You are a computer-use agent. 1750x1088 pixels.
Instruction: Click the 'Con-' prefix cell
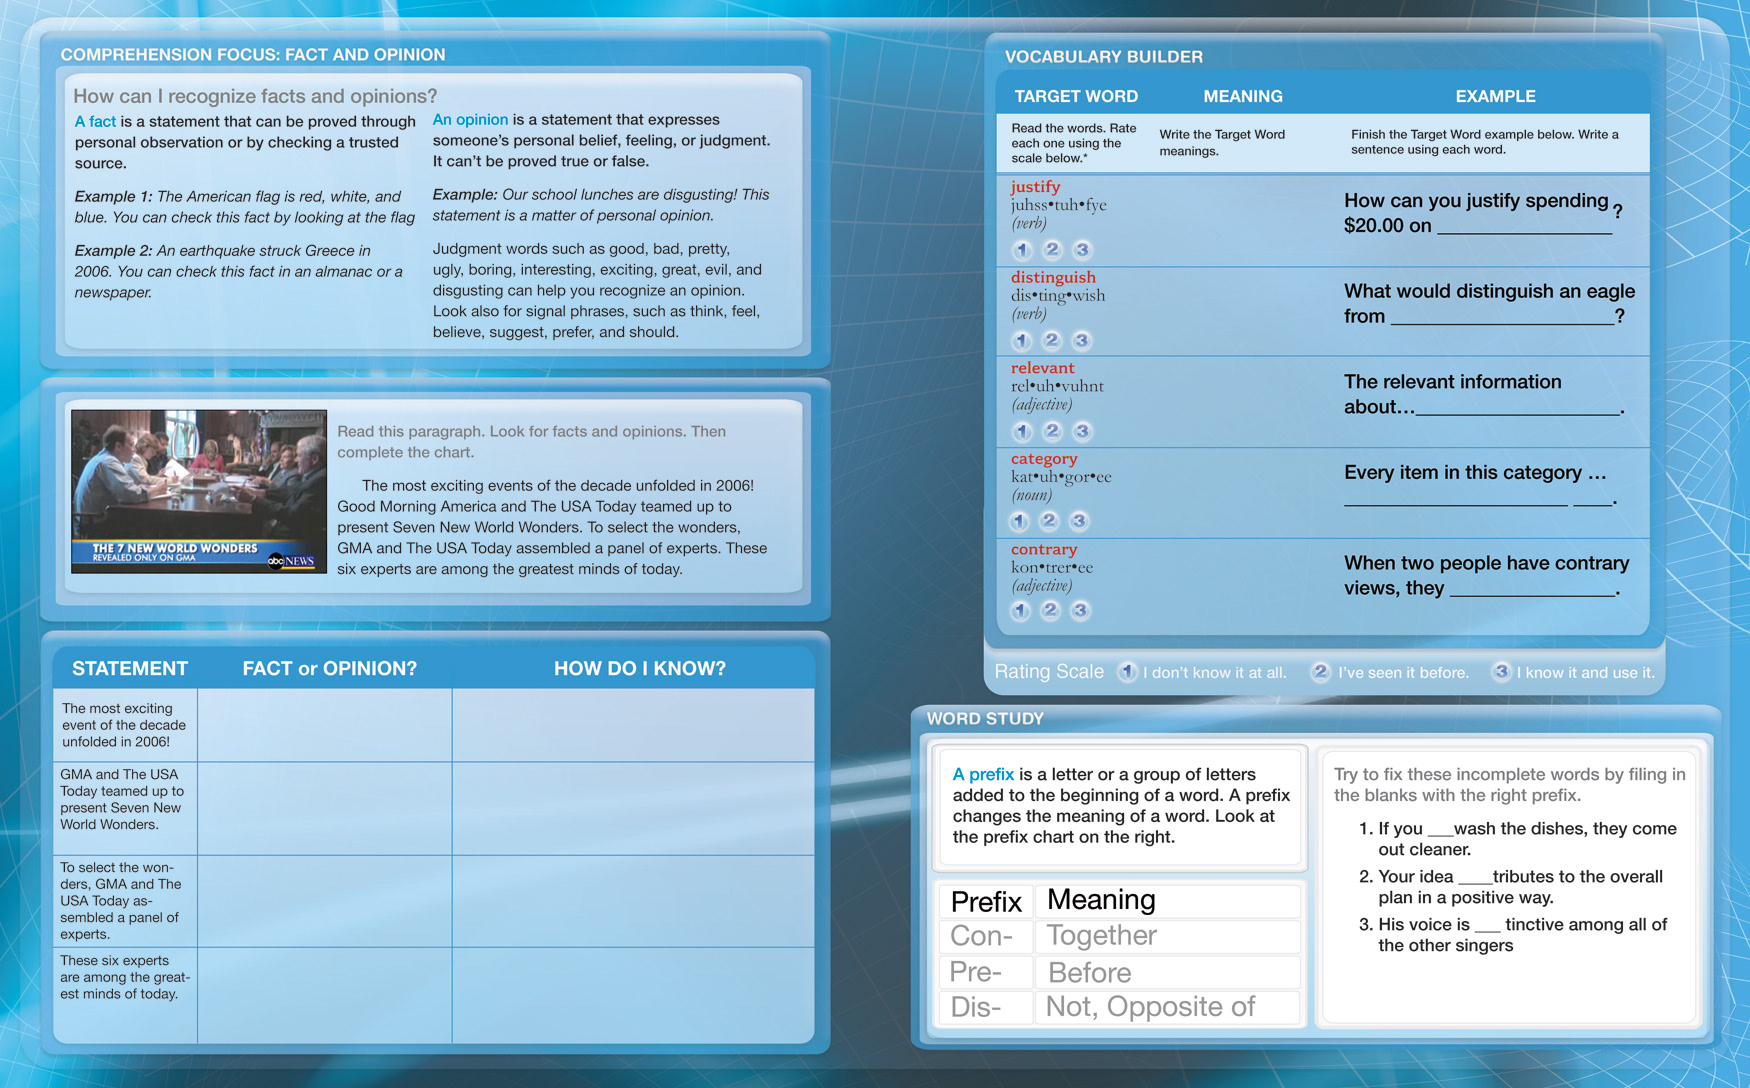(985, 936)
